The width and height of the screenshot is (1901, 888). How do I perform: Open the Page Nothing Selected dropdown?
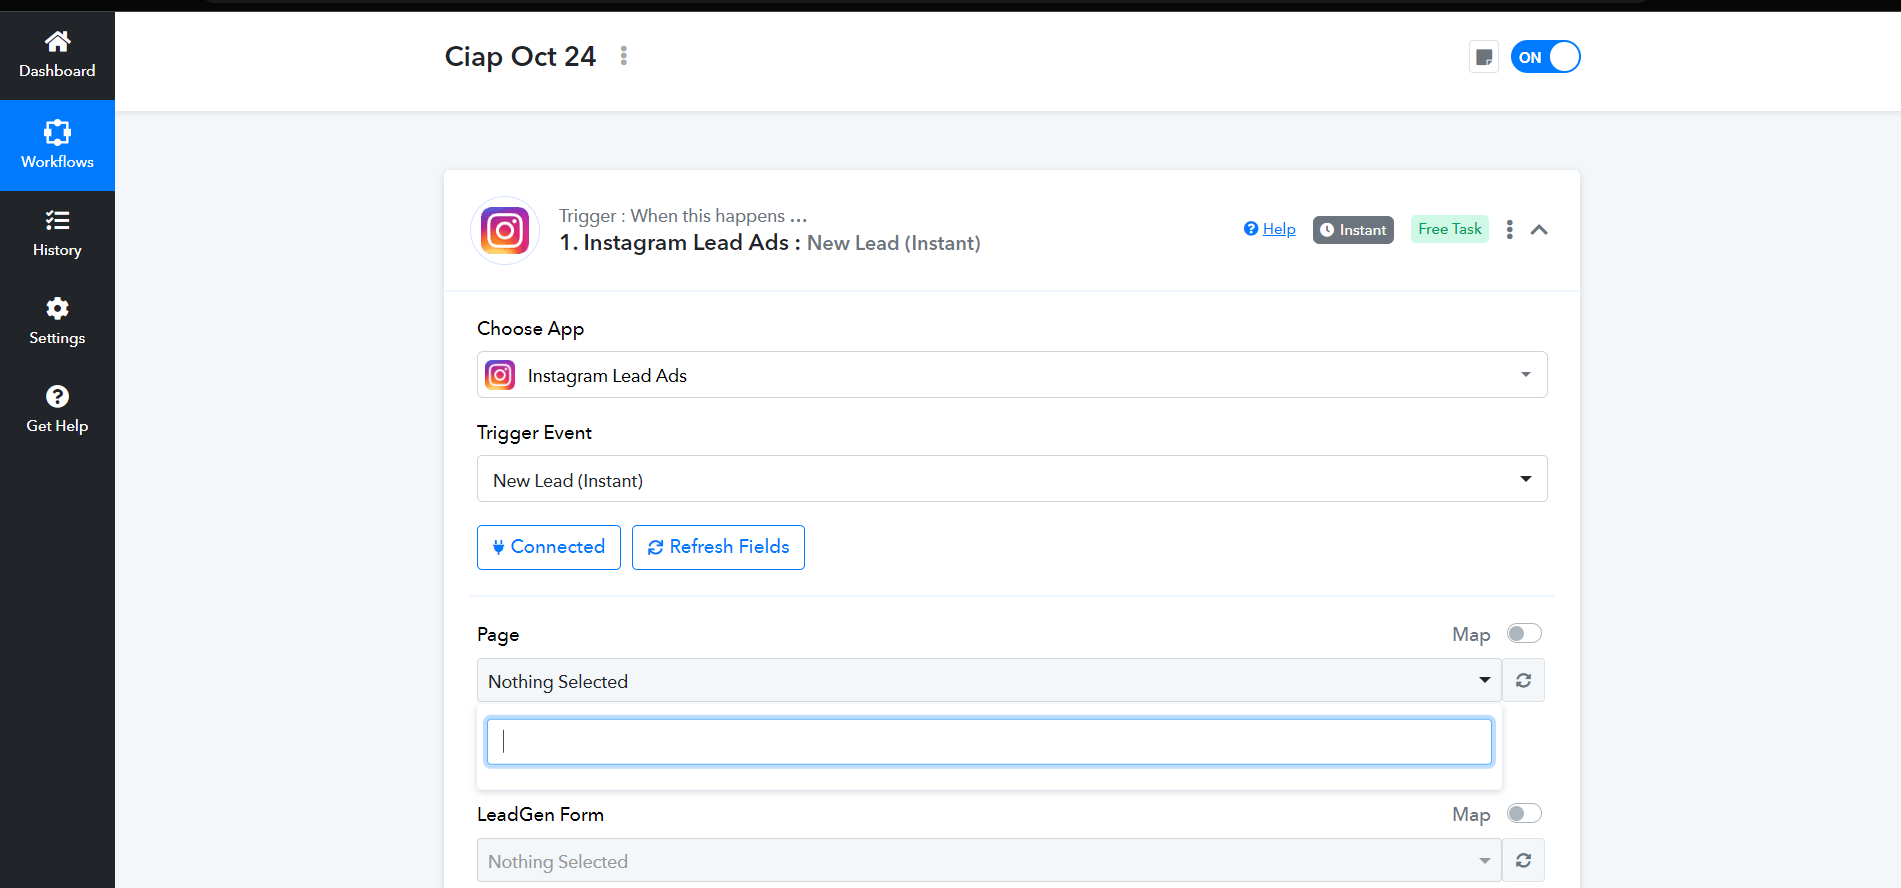[989, 681]
